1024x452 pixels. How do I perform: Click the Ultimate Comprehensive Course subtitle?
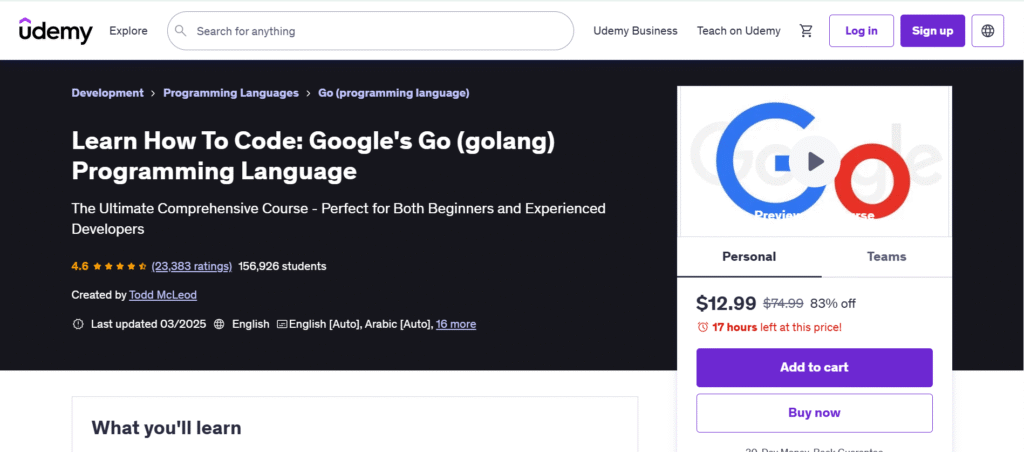click(x=338, y=219)
